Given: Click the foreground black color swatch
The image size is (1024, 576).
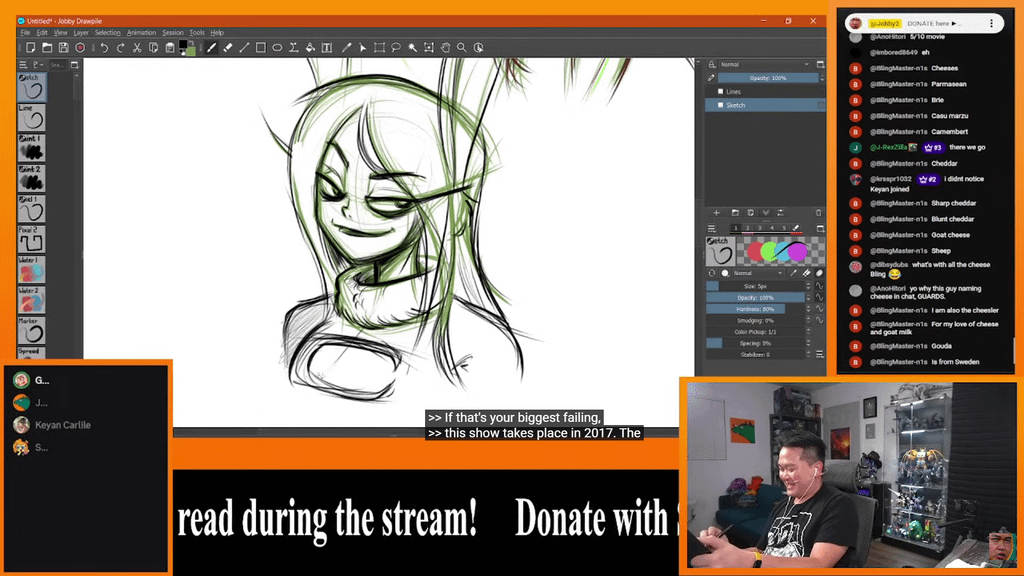Looking at the screenshot, I should (184, 45).
